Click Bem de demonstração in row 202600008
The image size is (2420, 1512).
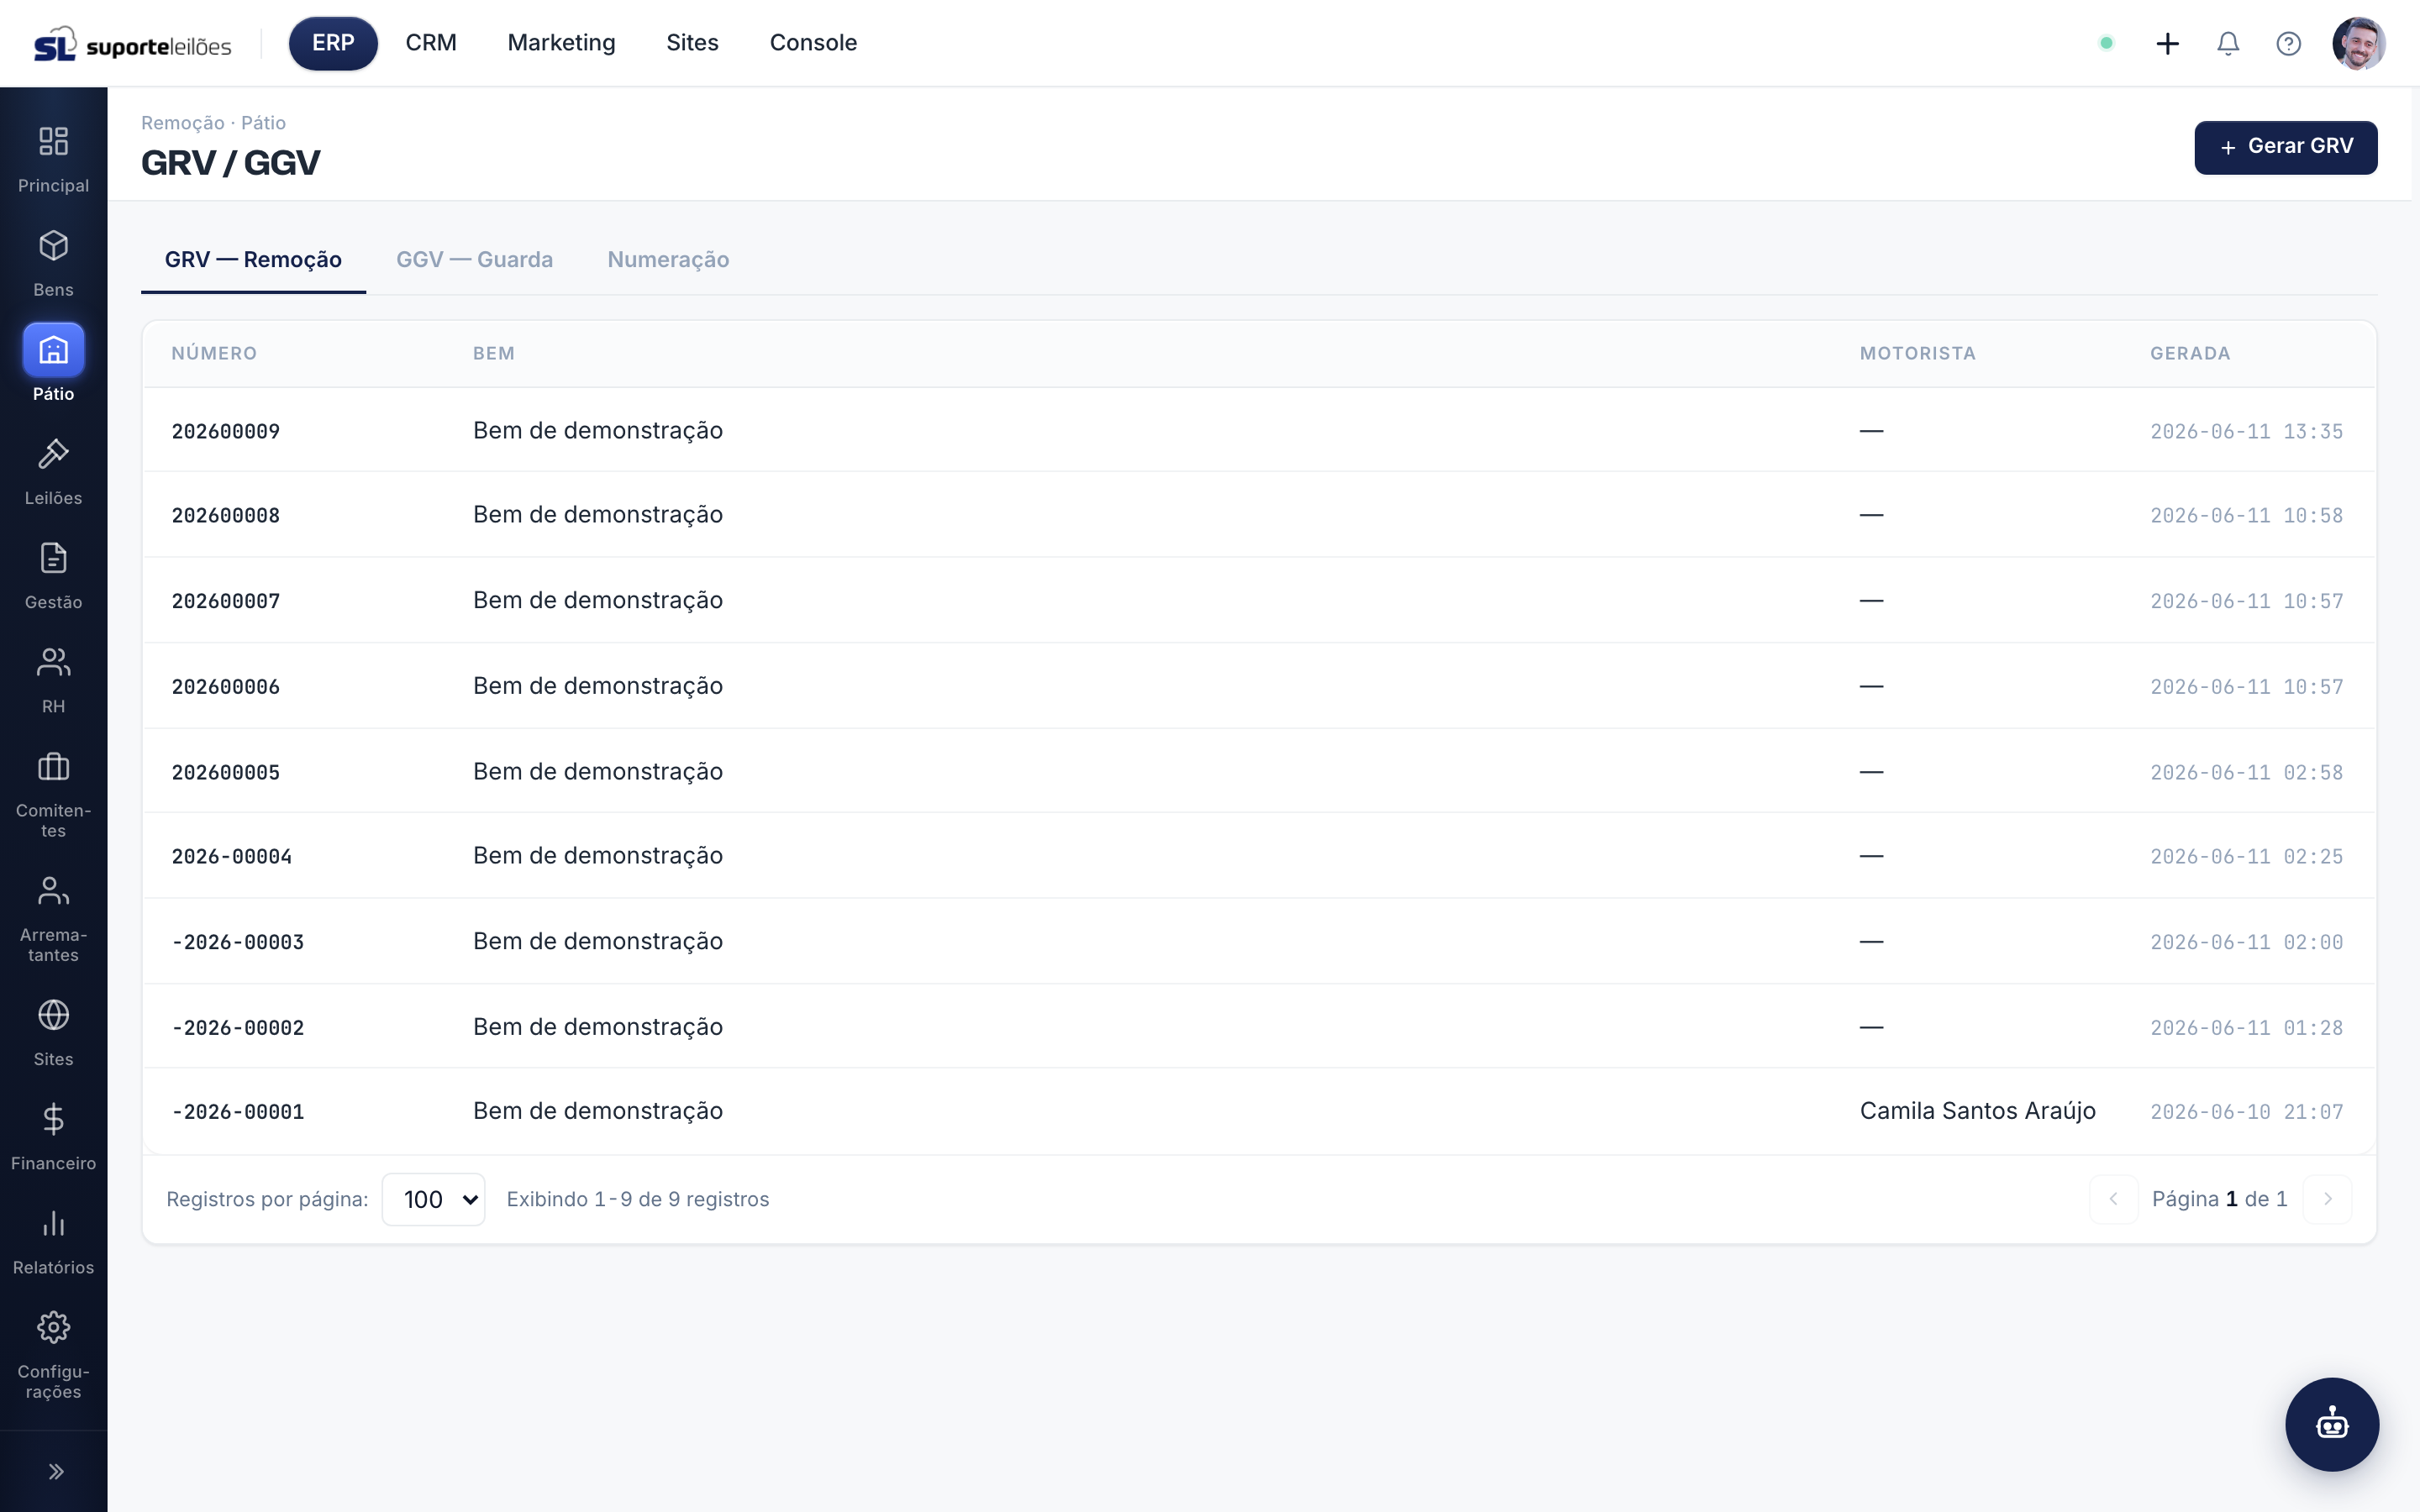point(598,515)
